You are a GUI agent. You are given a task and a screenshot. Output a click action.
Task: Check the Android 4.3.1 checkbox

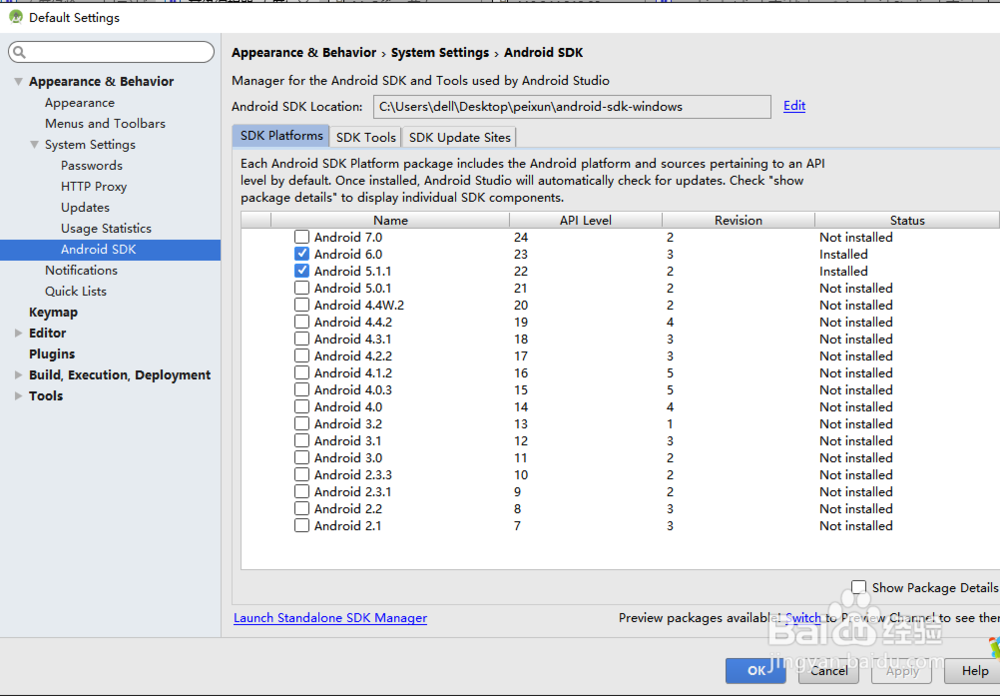[x=302, y=339]
